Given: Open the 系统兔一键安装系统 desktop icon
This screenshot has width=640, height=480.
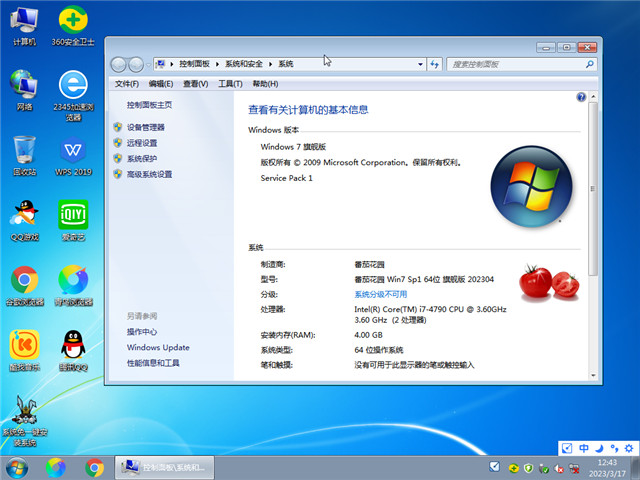Looking at the screenshot, I should click(x=25, y=420).
